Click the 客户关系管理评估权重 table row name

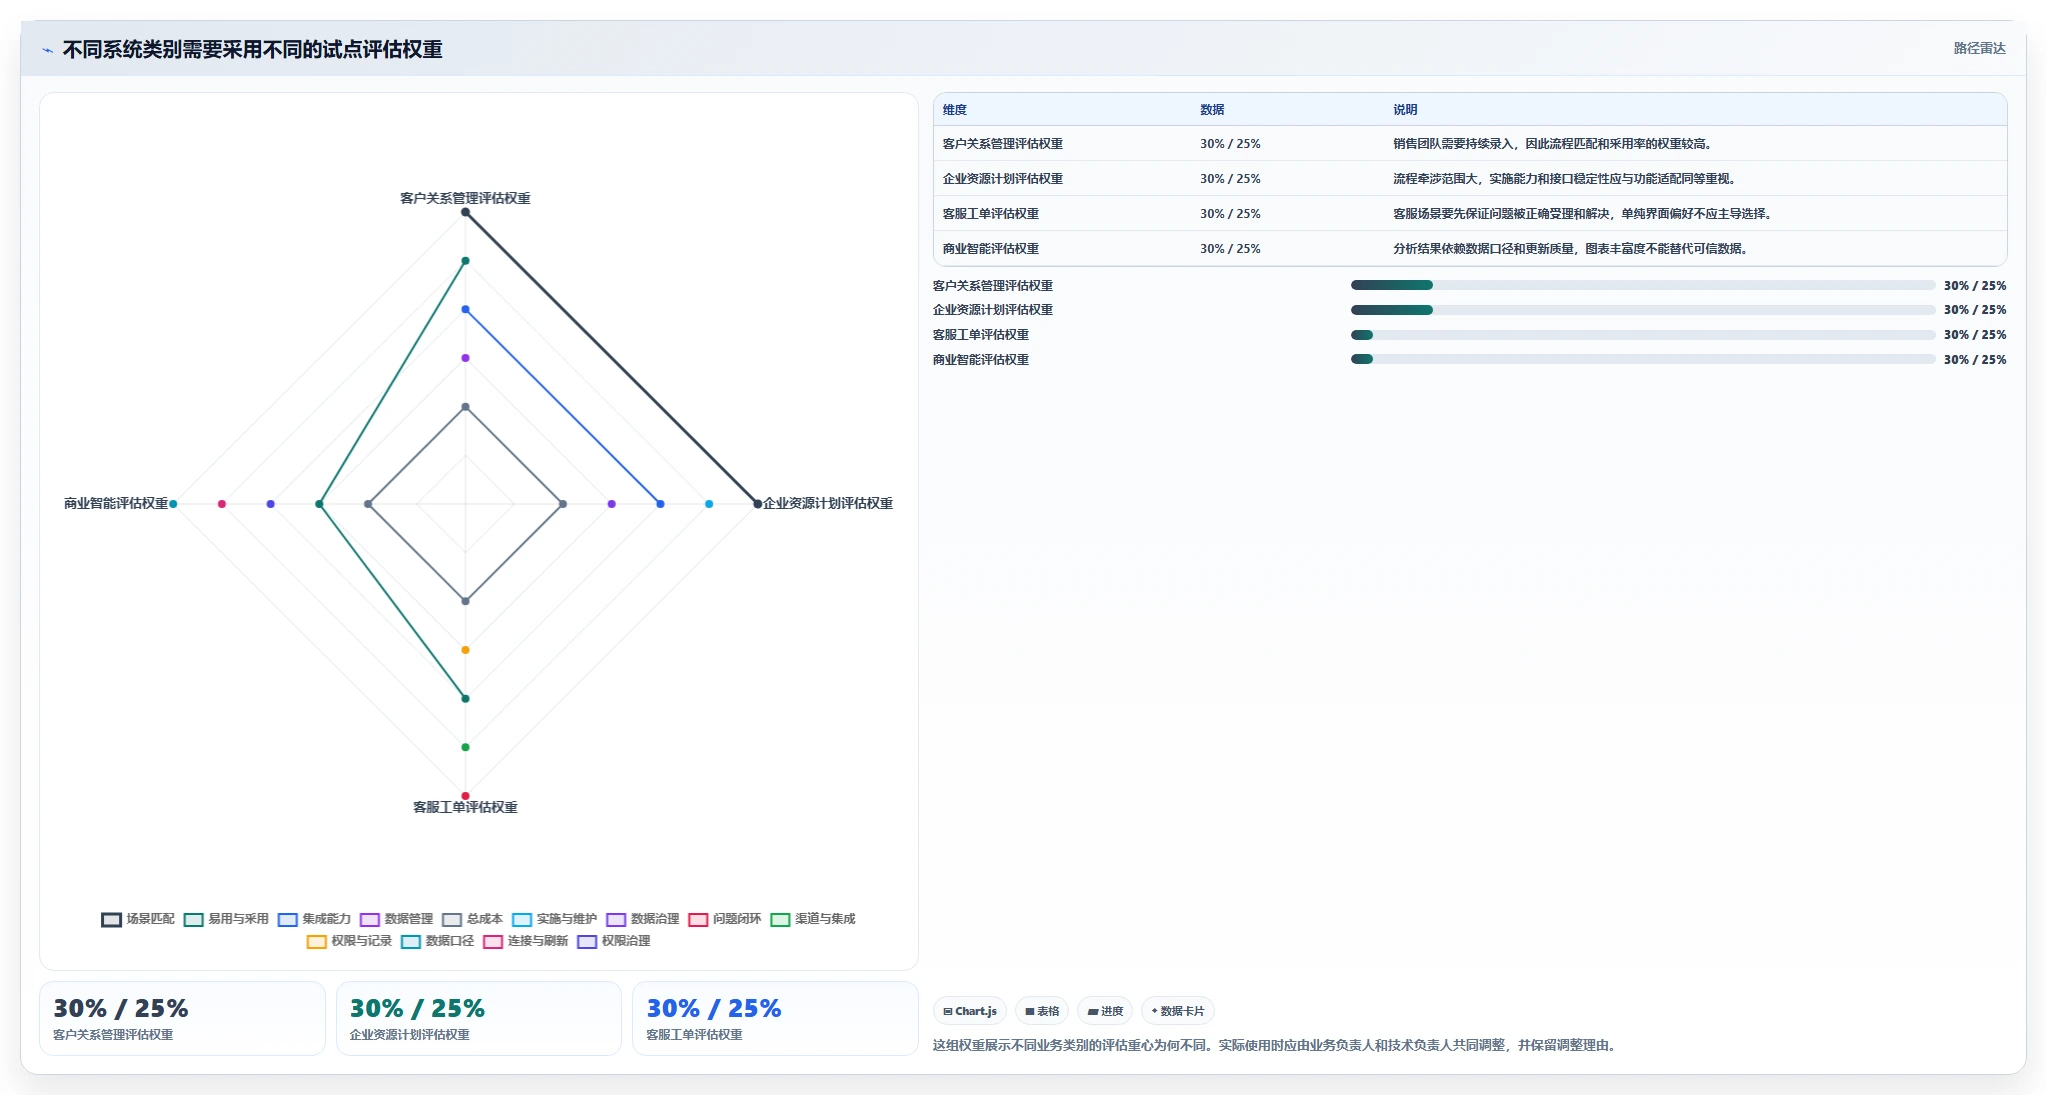1002,144
